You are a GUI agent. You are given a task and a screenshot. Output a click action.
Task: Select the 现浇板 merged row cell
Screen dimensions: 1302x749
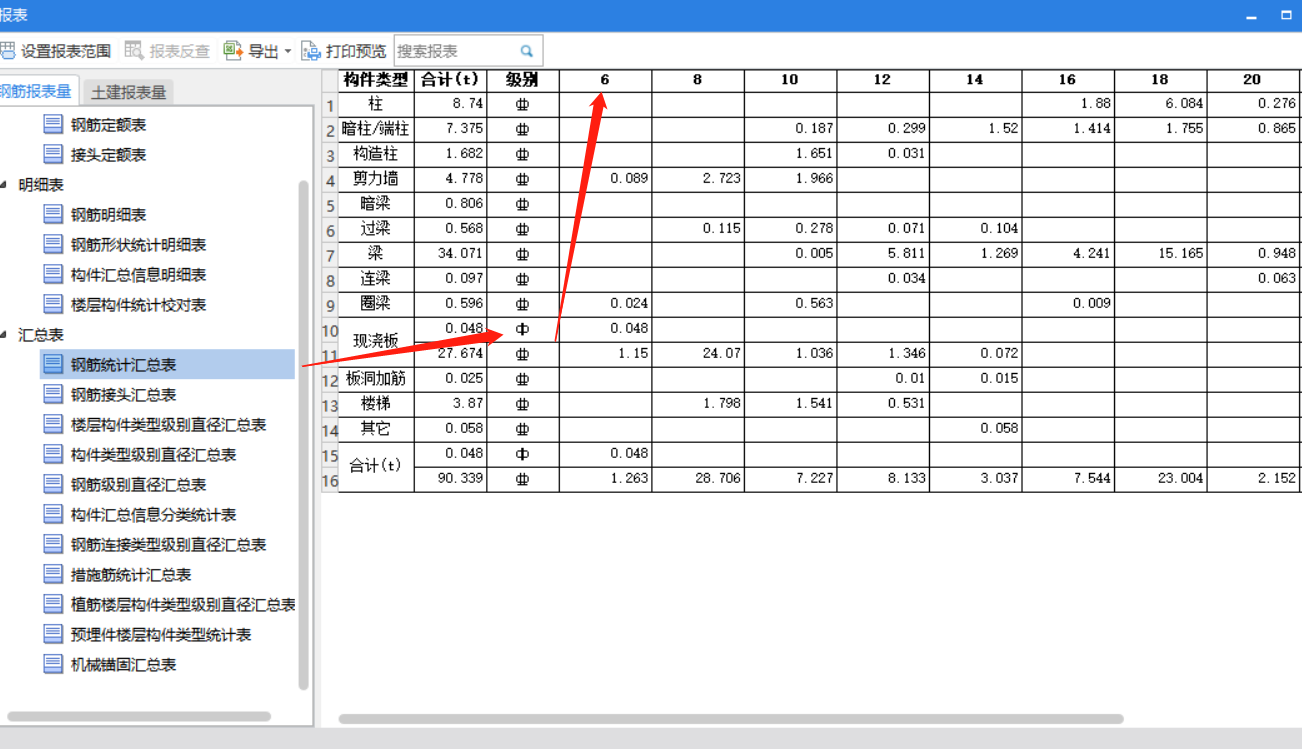tap(376, 341)
